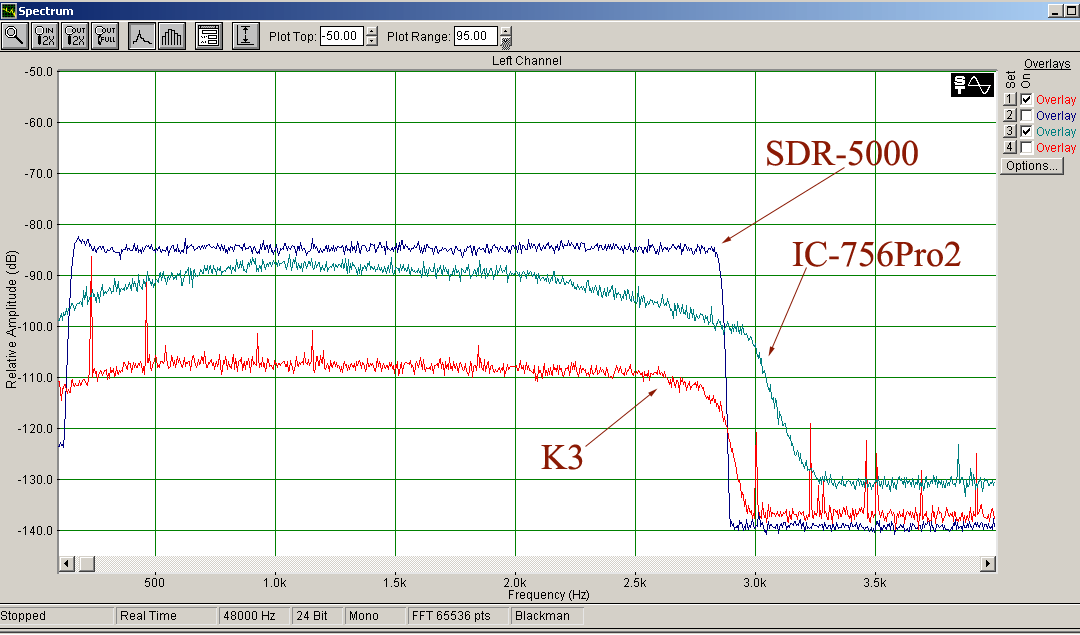1080x635 pixels.
Task: Click the 'Real Time' status bar entry
Action: pyautogui.click(x=166, y=616)
